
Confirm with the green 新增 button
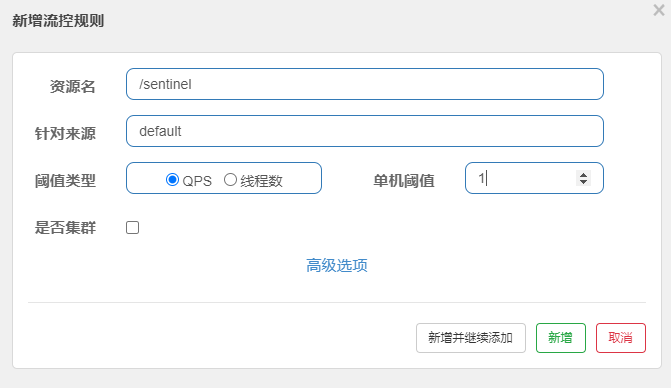tap(561, 338)
